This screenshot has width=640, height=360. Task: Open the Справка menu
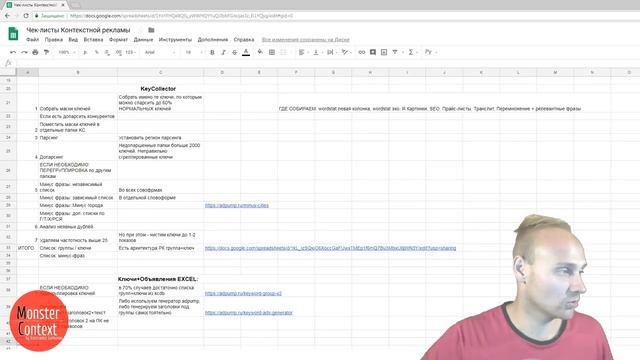point(244,40)
